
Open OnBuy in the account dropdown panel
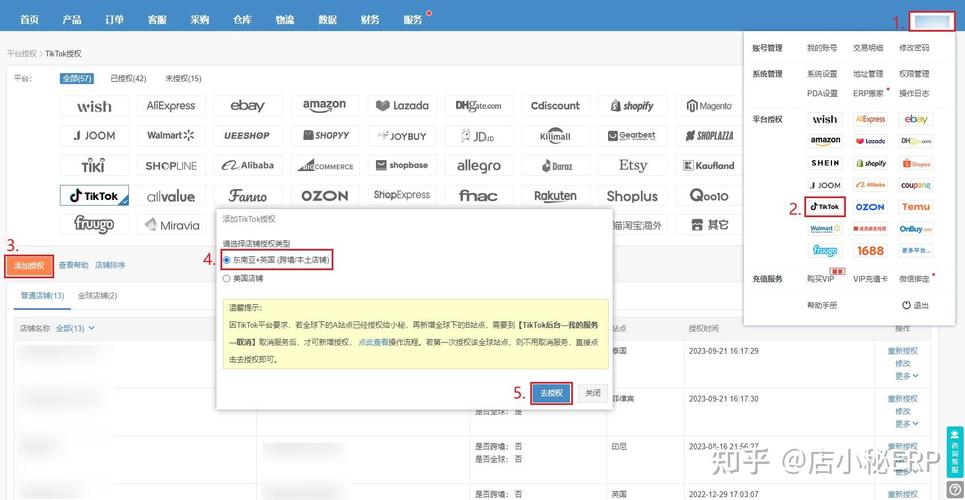point(916,228)
